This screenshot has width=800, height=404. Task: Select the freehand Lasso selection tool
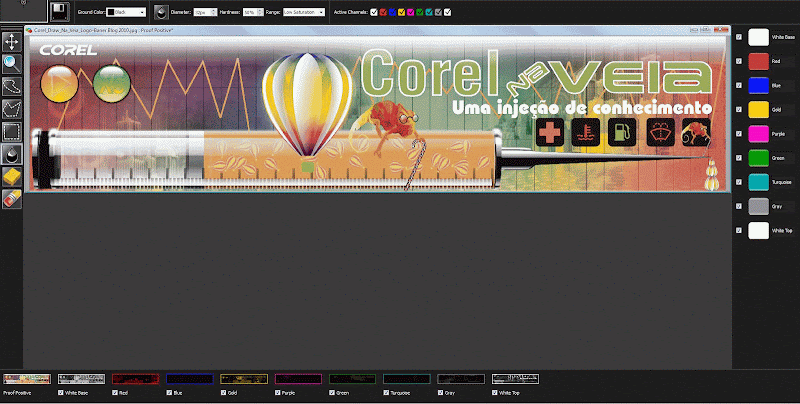pyautogui.click(x=12, y=87)
